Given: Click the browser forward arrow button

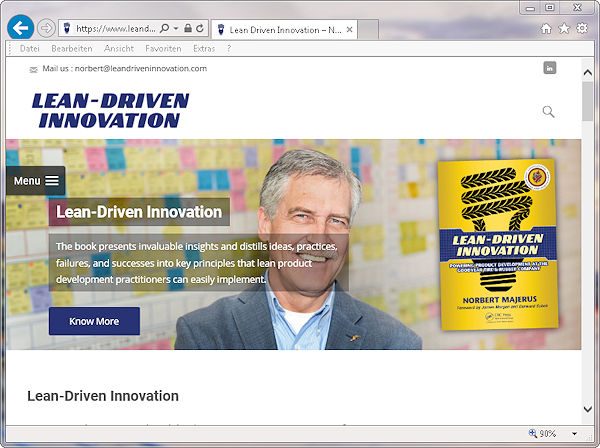Looking at the screenshot, I should [x=46, y=28].
